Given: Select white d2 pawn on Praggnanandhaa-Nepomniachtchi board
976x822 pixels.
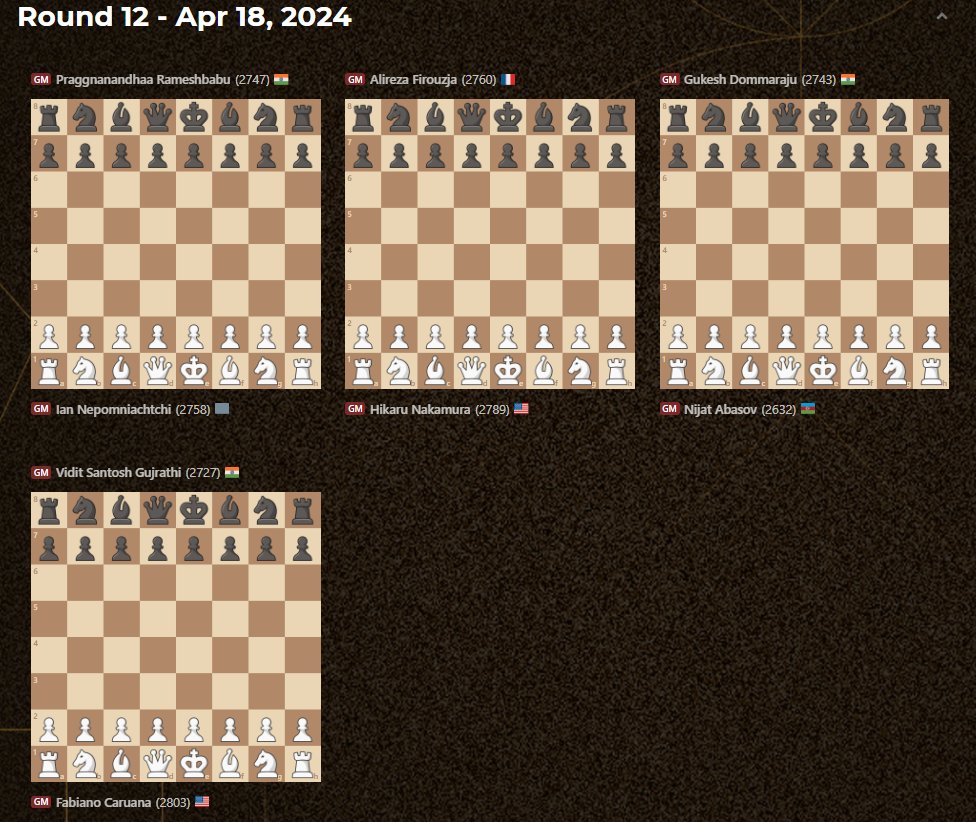Looking at the screenshot, I should (x=158, y=335).
